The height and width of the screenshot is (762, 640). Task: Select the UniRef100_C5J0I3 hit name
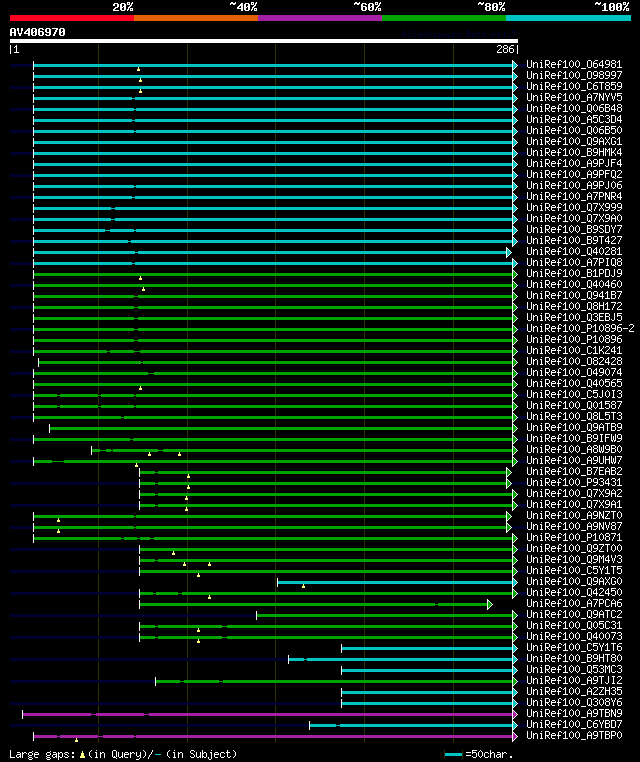574,394
